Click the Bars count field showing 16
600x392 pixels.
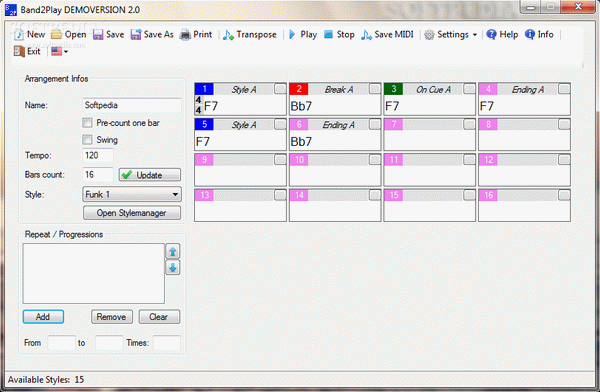coord(98,175)
